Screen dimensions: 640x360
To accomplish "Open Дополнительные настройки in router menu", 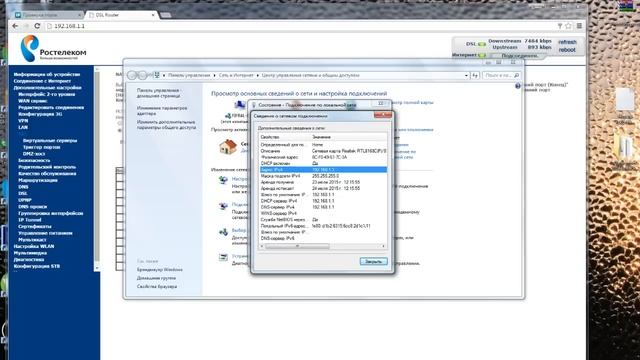I will pyautogui.click(x=47, y=87).
